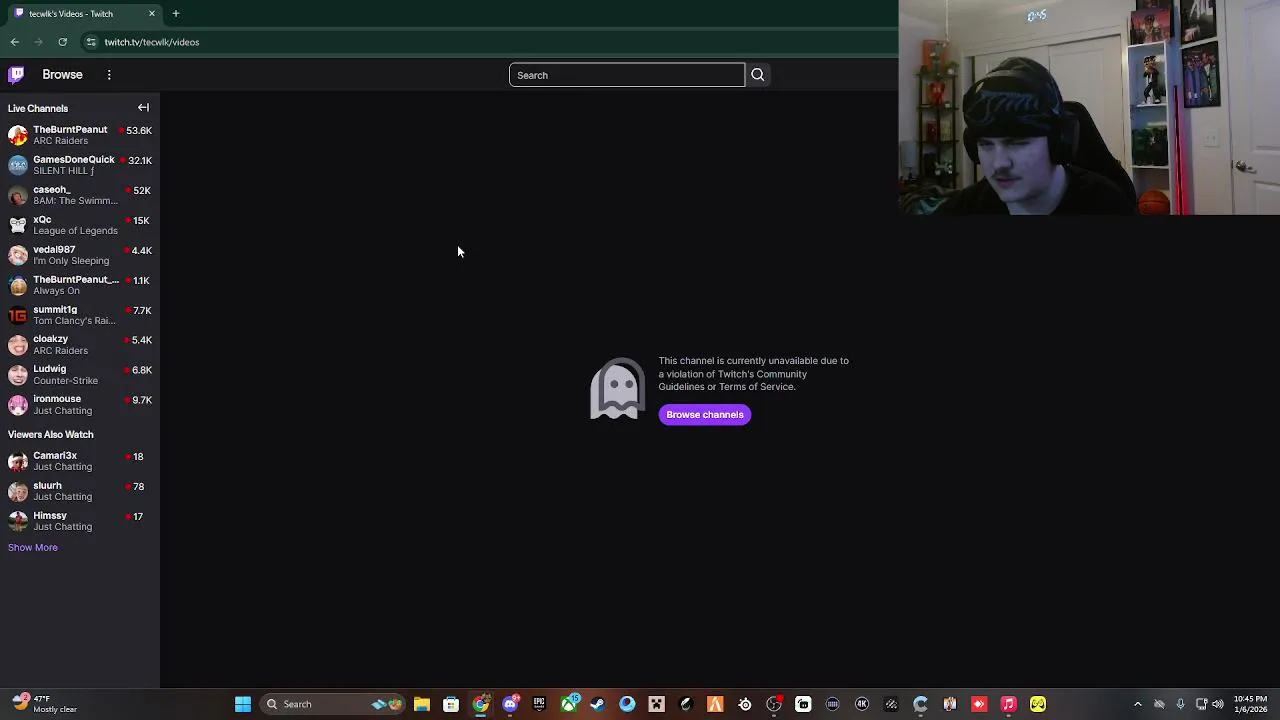
Task: Open Discord from taskbar
Action: click(x=510, y=704)
